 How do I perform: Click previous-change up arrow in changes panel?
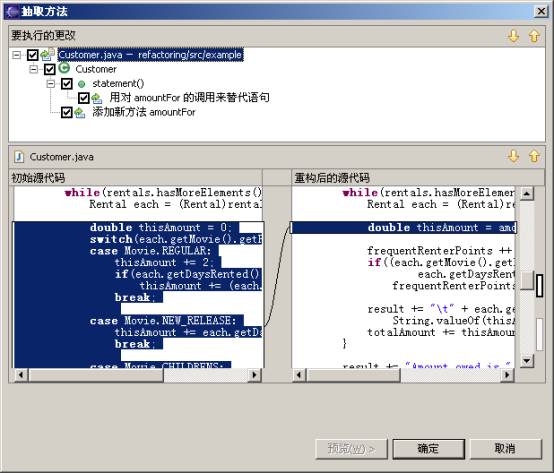[x=534, y=36]
